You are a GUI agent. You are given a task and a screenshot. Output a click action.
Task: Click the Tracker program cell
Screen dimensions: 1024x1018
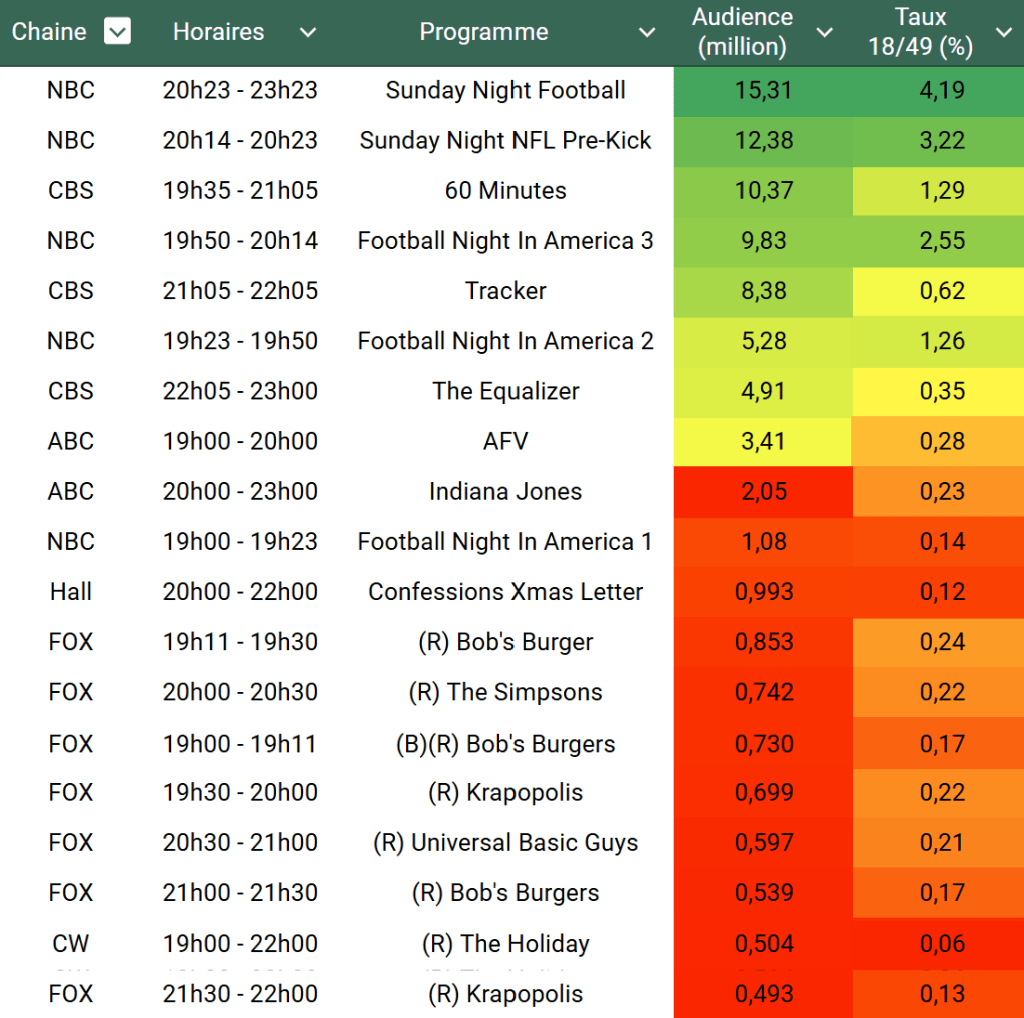(505, 291)
